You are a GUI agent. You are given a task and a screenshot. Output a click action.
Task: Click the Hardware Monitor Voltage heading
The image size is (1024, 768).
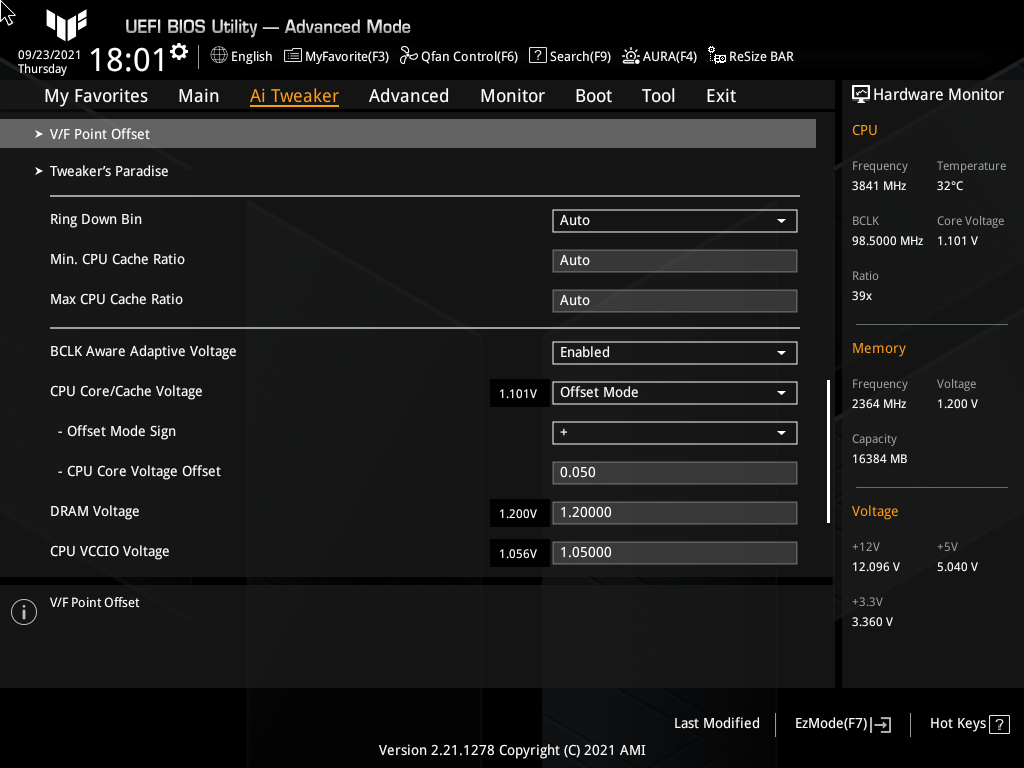coord(875,511)
